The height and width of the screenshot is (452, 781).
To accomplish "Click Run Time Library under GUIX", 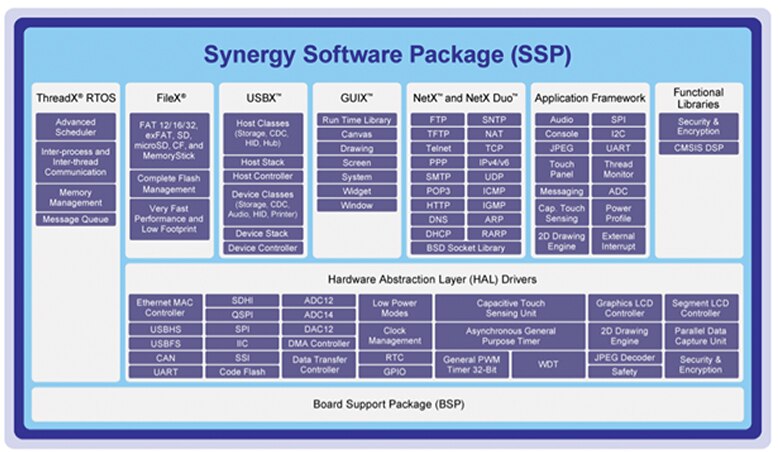I will click(x=357, y=120).
